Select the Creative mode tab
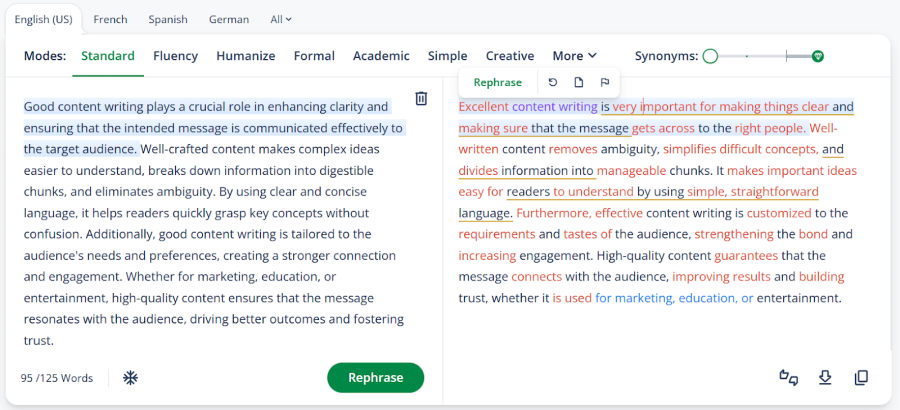This screenshot has width=900, height=410. click(x=510, y=56)
